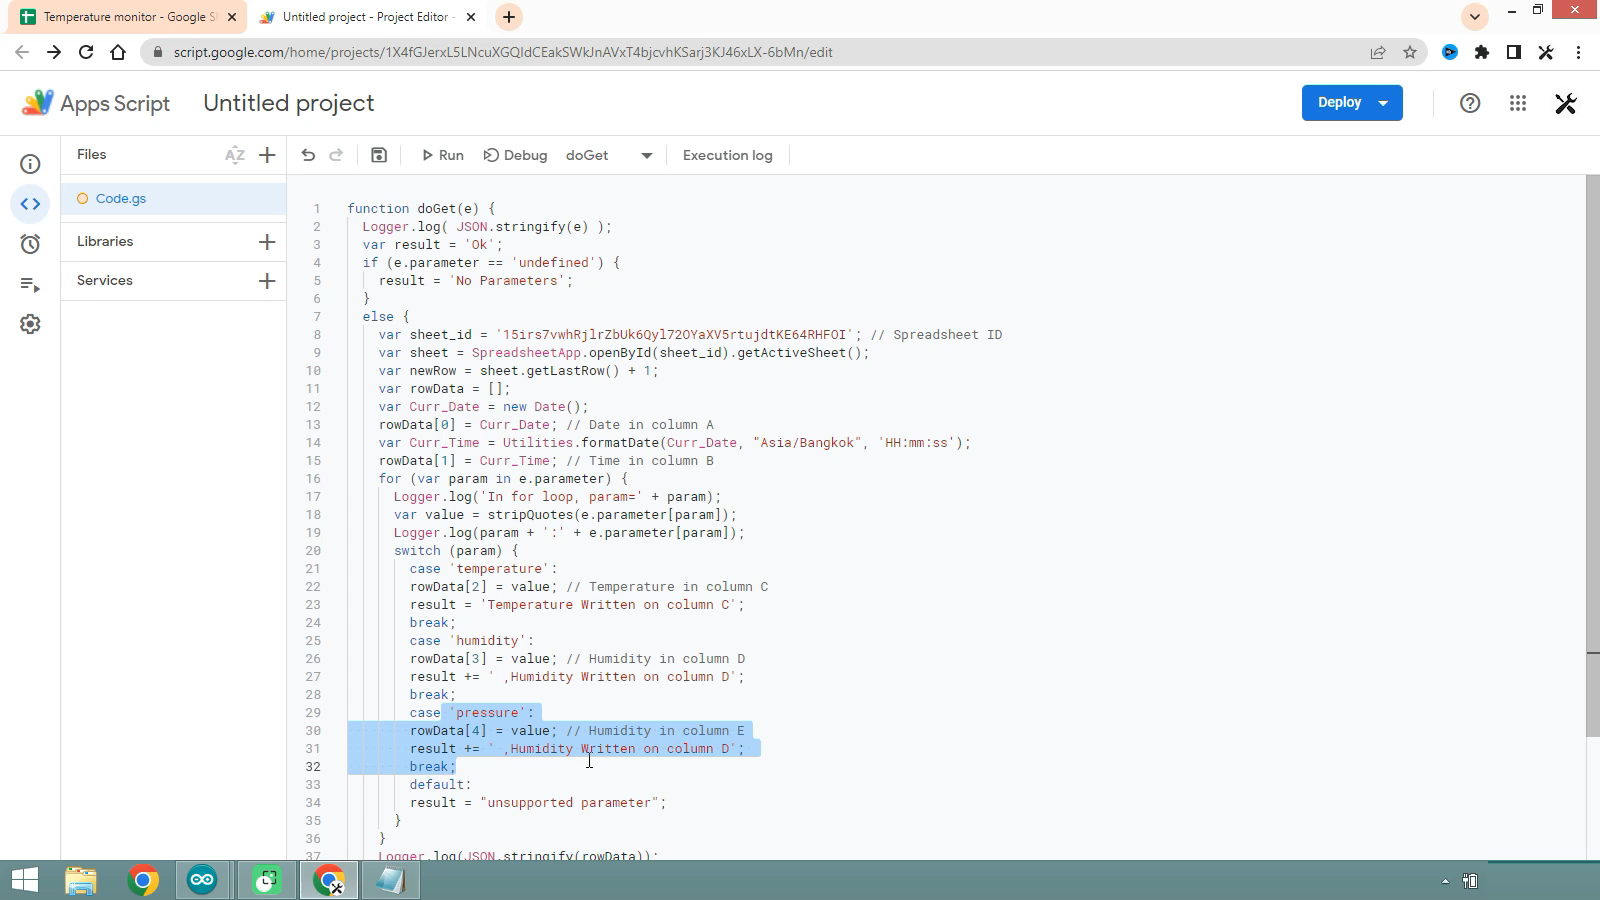Viewport: 1600px width, 900px height.
Task: Select the Code.gs file
Action: coord(174,199)
